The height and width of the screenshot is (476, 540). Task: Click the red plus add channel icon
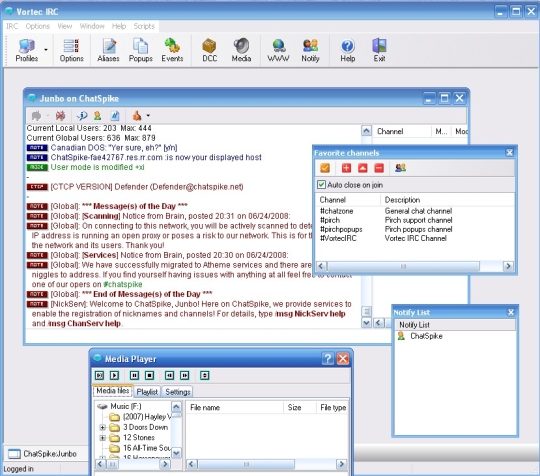click(346, 168)
